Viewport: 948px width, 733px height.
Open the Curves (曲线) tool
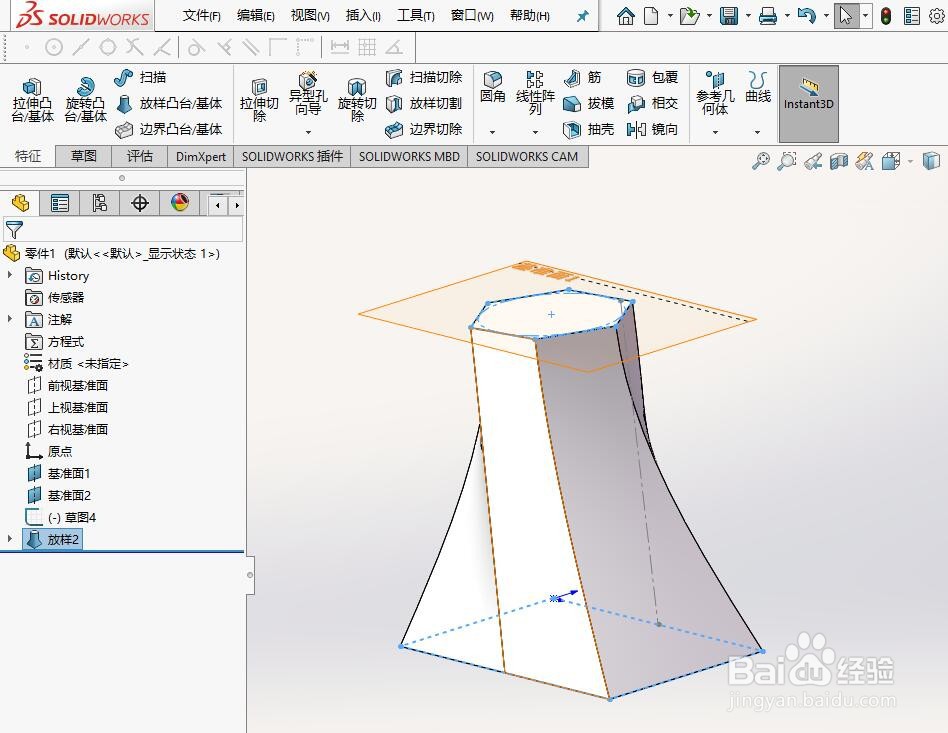point(758,88)
